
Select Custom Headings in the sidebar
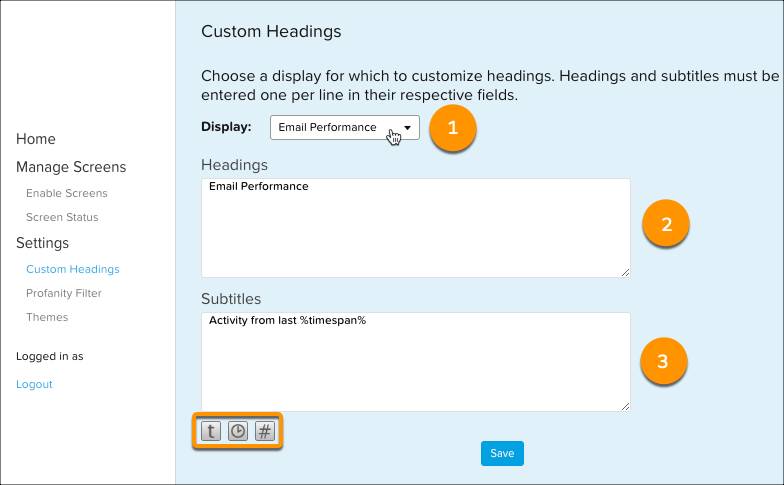pos(72,269)
